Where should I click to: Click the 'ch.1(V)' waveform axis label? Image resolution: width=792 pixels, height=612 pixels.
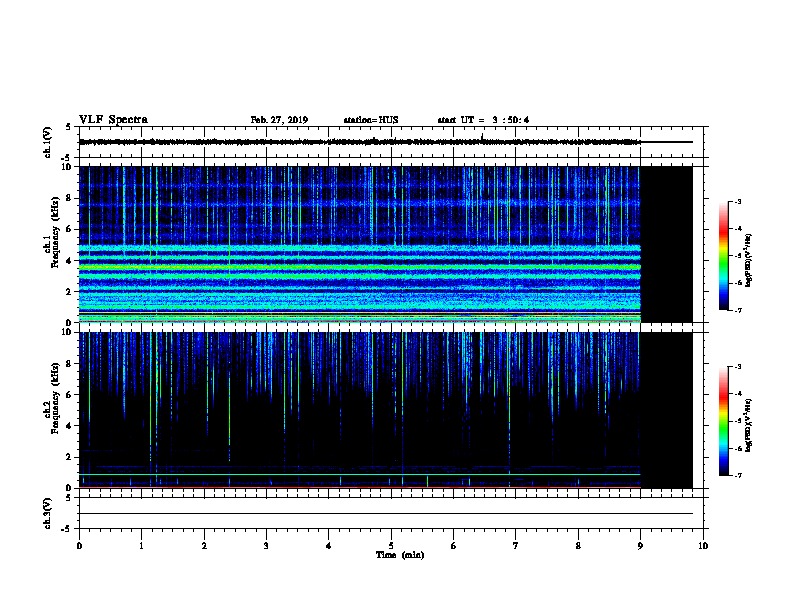48,142
